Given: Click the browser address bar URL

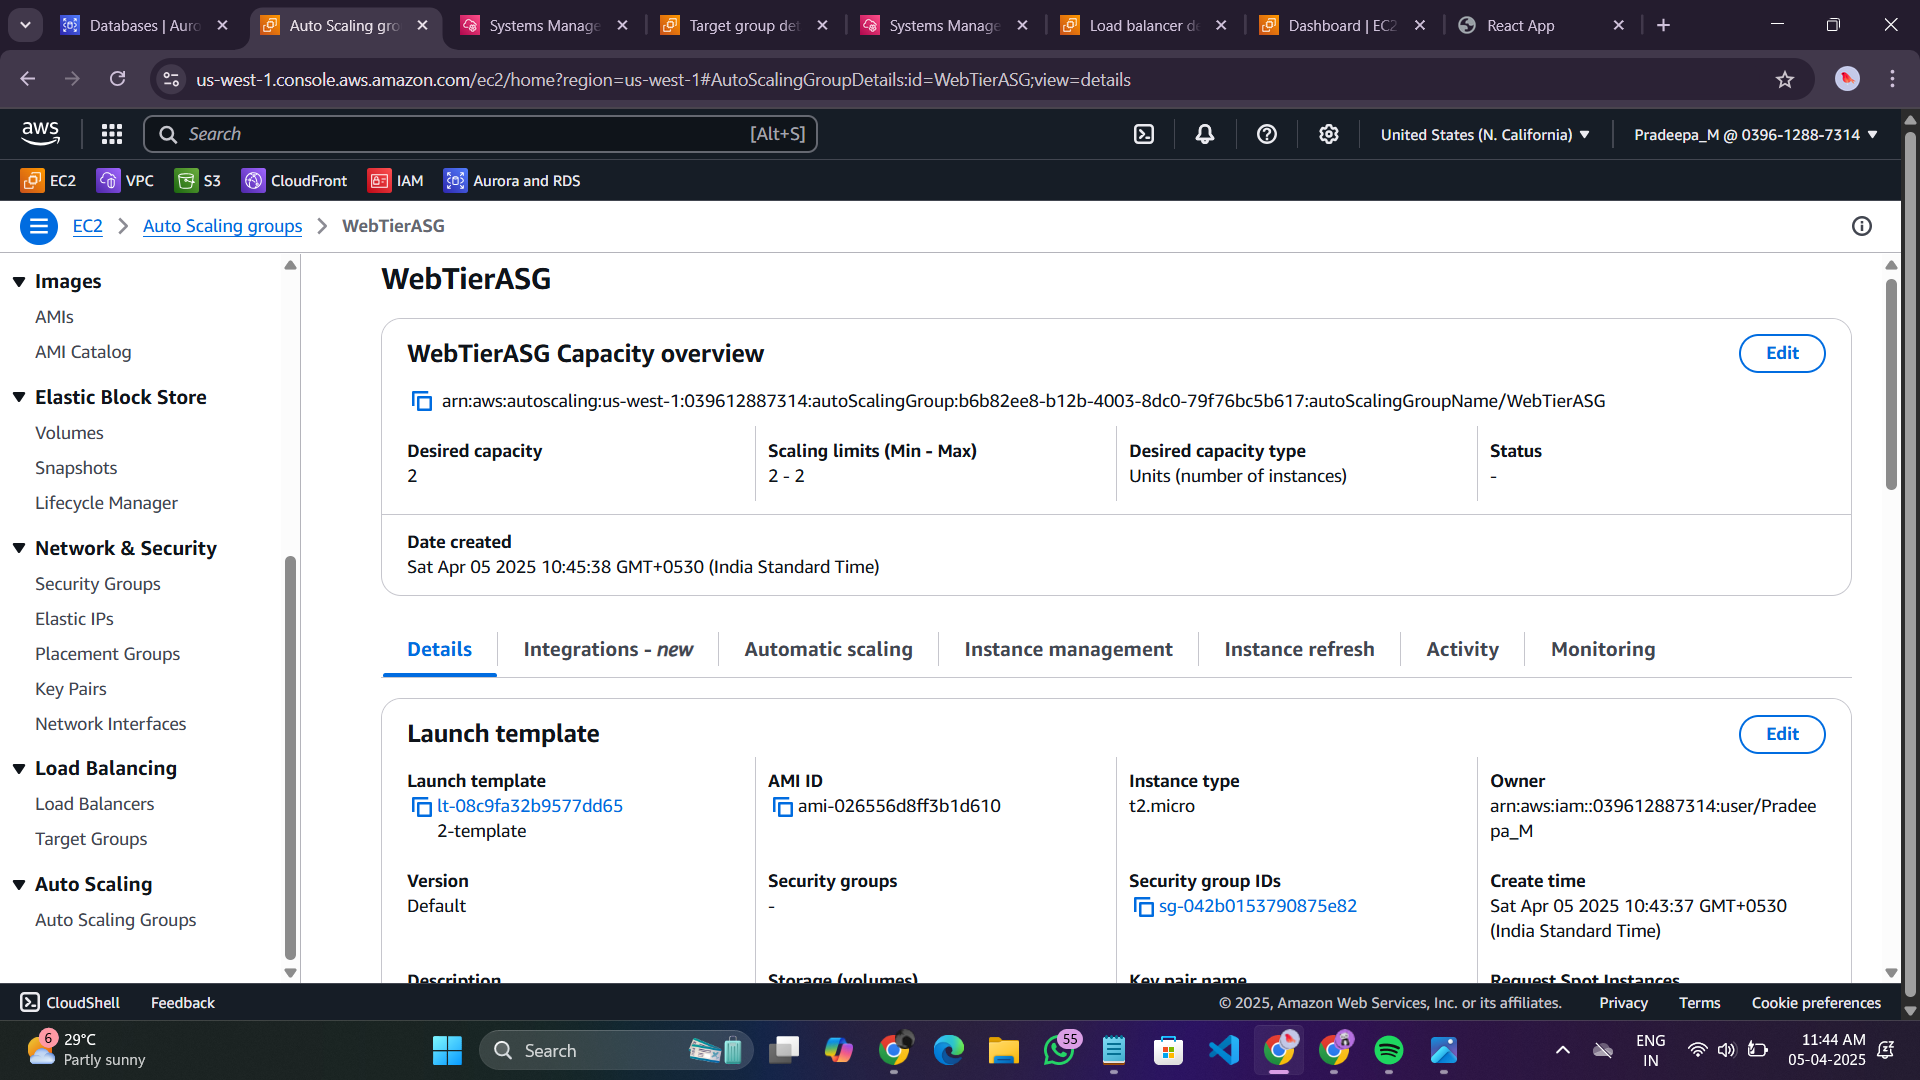Looking at the screenshot, I should point(663,79).
